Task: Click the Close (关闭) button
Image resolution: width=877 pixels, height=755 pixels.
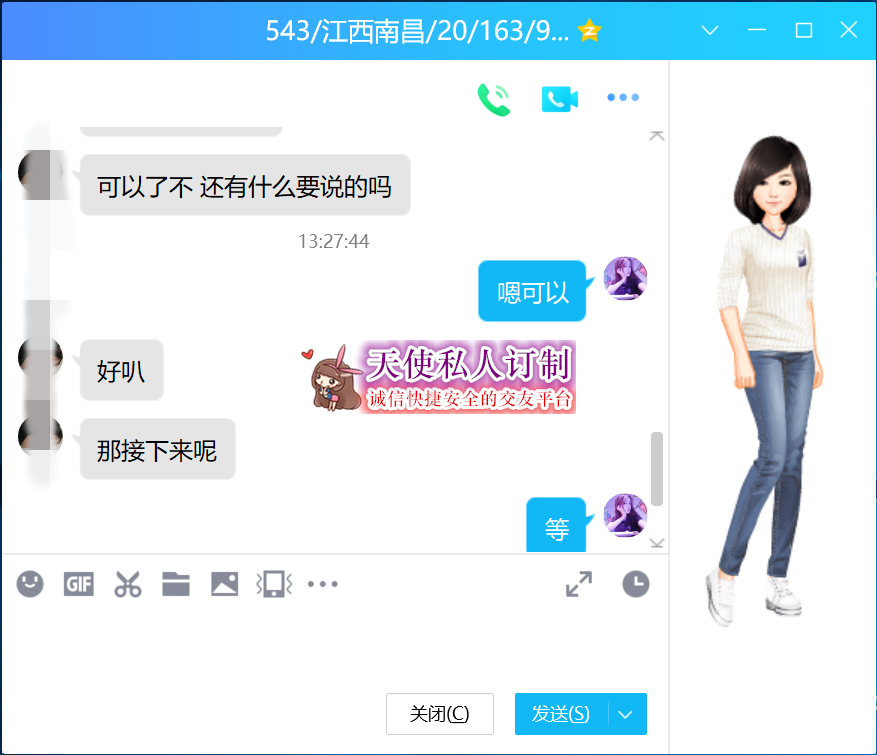Action: pyautogui.click(x=440, y=714)
